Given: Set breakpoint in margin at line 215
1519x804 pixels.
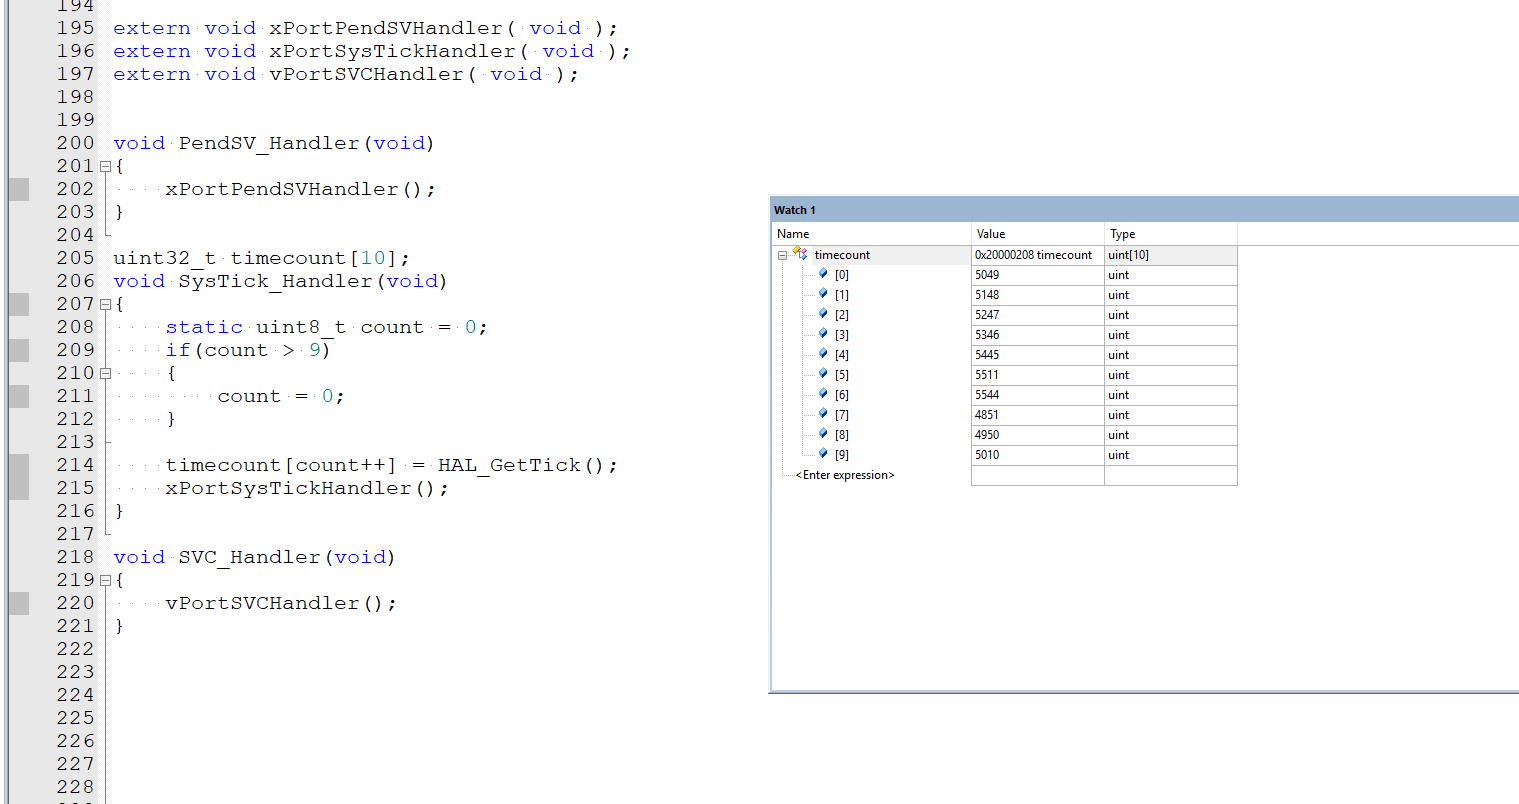Looking at the screenshot, I should tap(19, 488).
